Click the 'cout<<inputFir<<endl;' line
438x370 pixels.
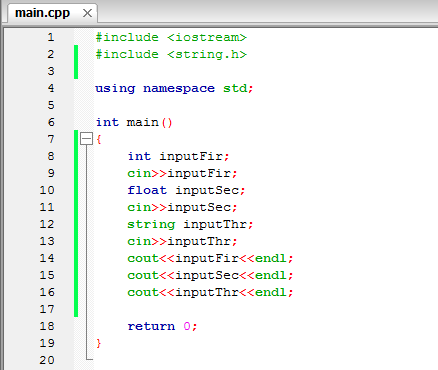click(x=210, y=258)
